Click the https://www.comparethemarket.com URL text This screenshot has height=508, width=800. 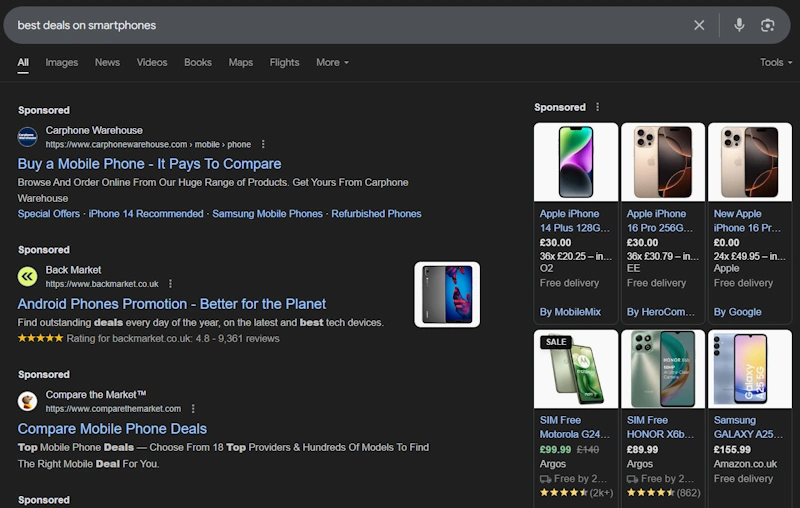tap(113, 409)
